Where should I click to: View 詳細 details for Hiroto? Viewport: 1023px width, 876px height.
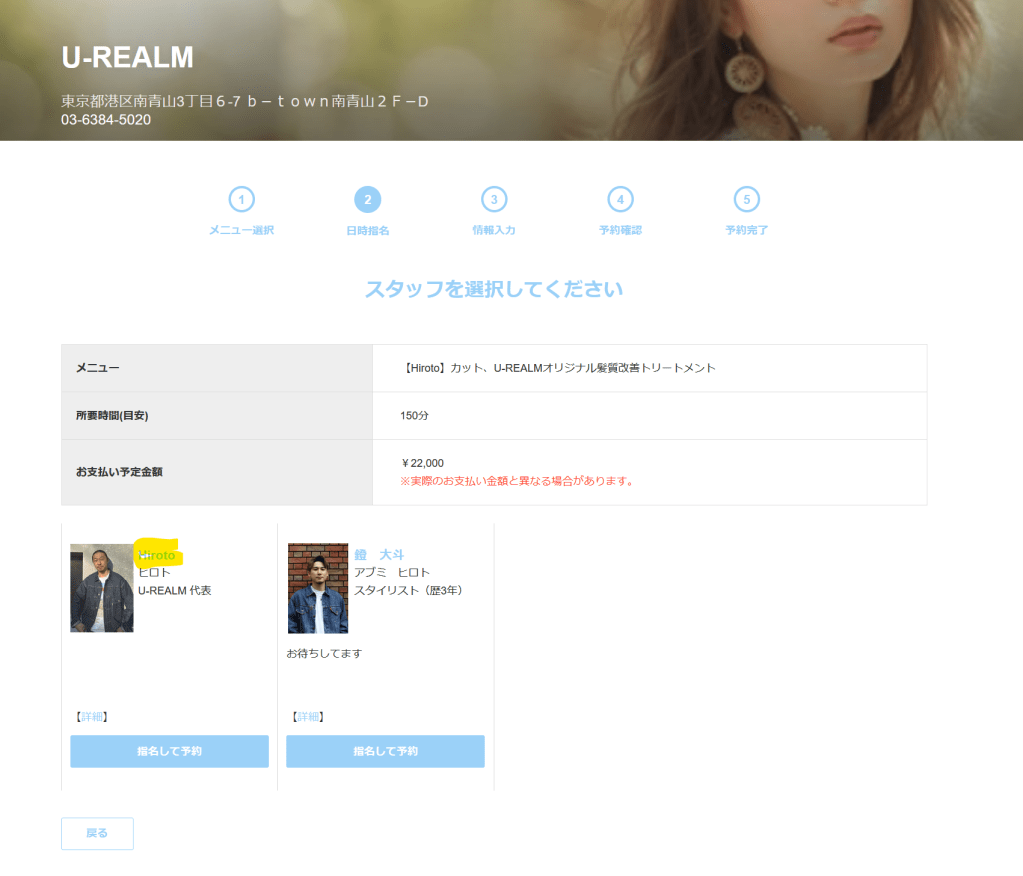click(91, 717)
